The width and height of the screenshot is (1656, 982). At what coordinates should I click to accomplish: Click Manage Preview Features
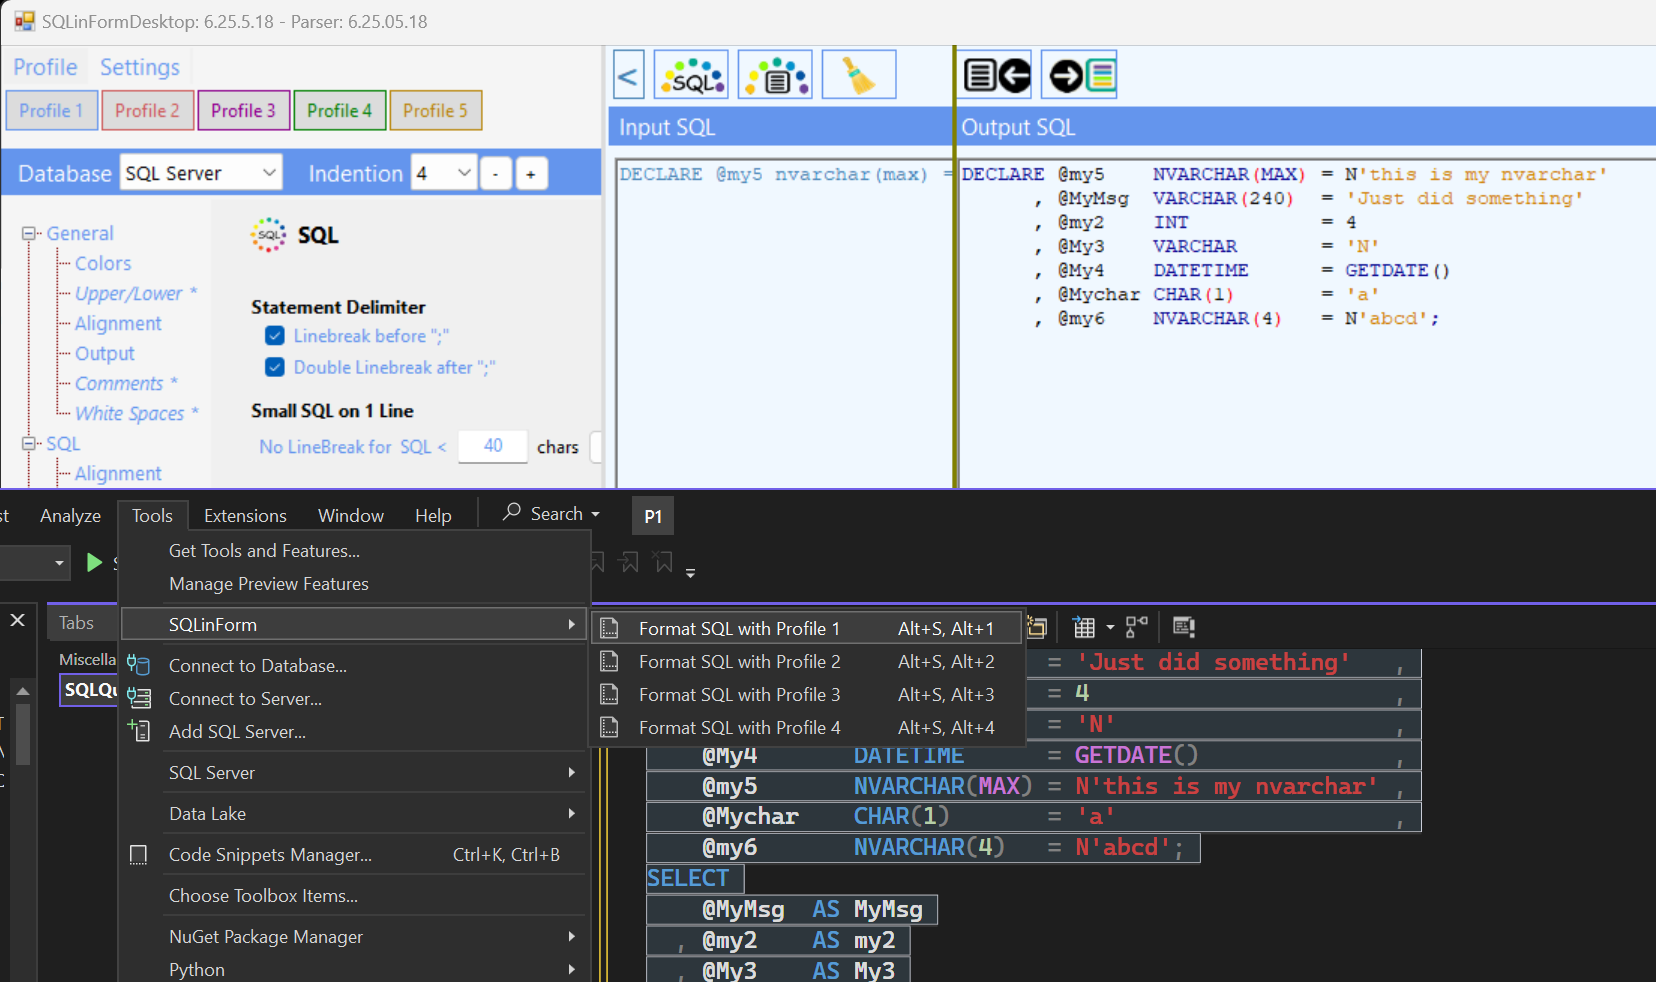(x=268, y=583)
